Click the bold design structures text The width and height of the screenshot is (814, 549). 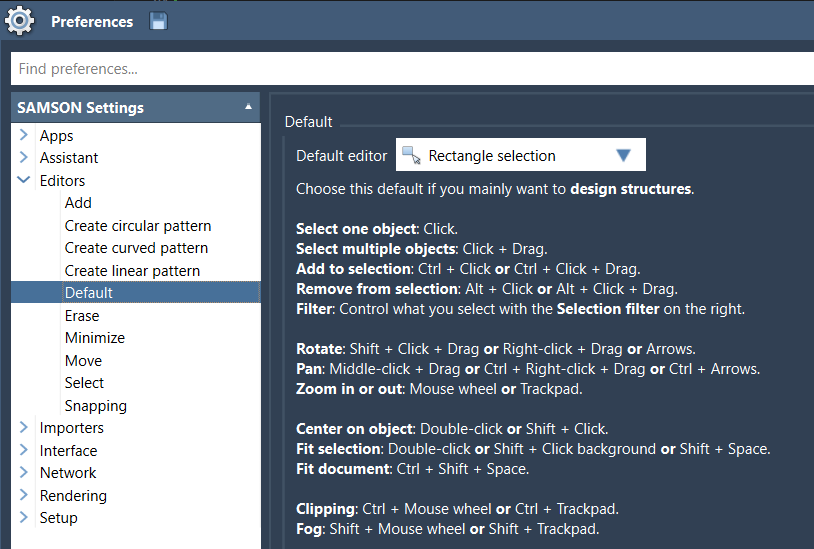click(631, 189)
